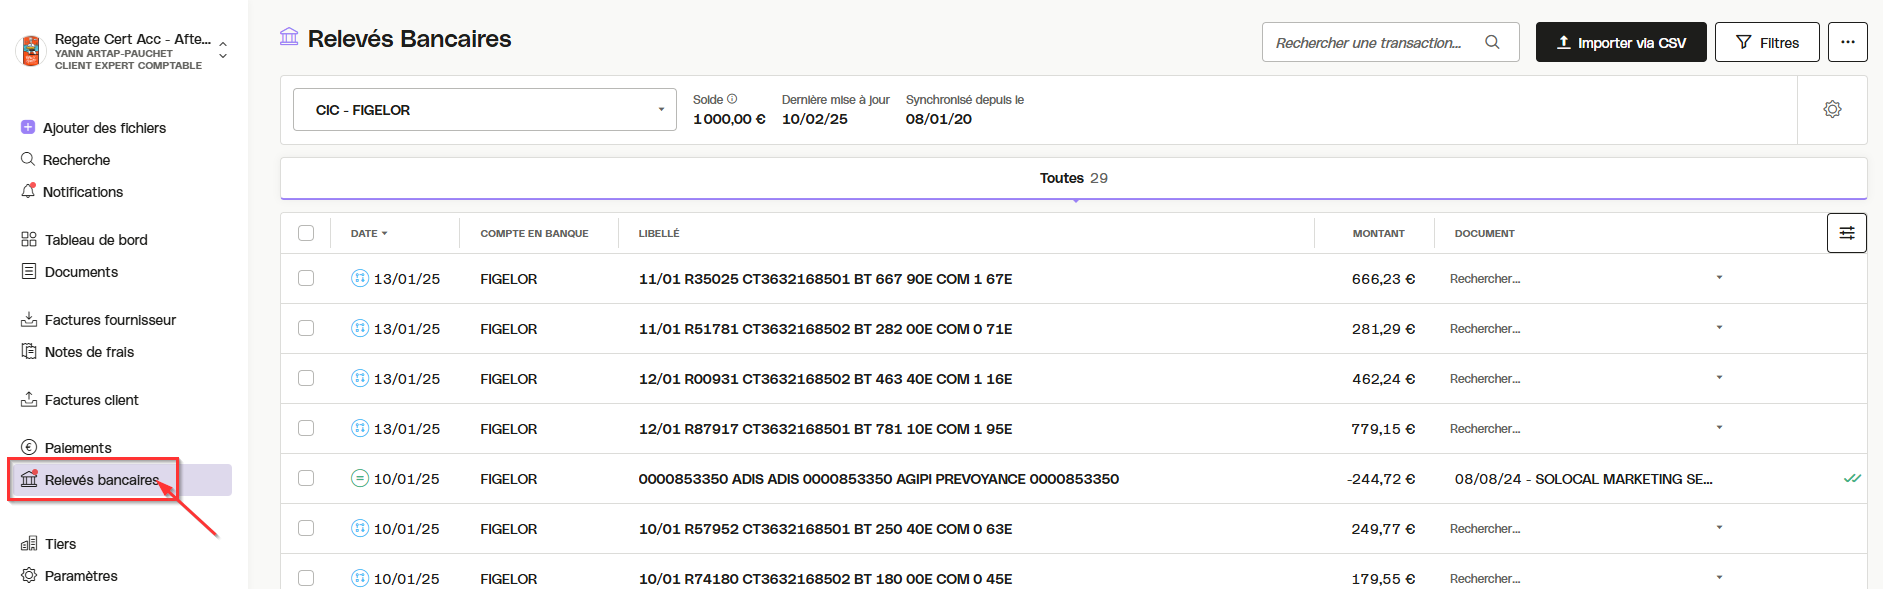Open Rechercher document dropdown for 179,55 € row
Screen dimensions: 1883x589
1586,578
